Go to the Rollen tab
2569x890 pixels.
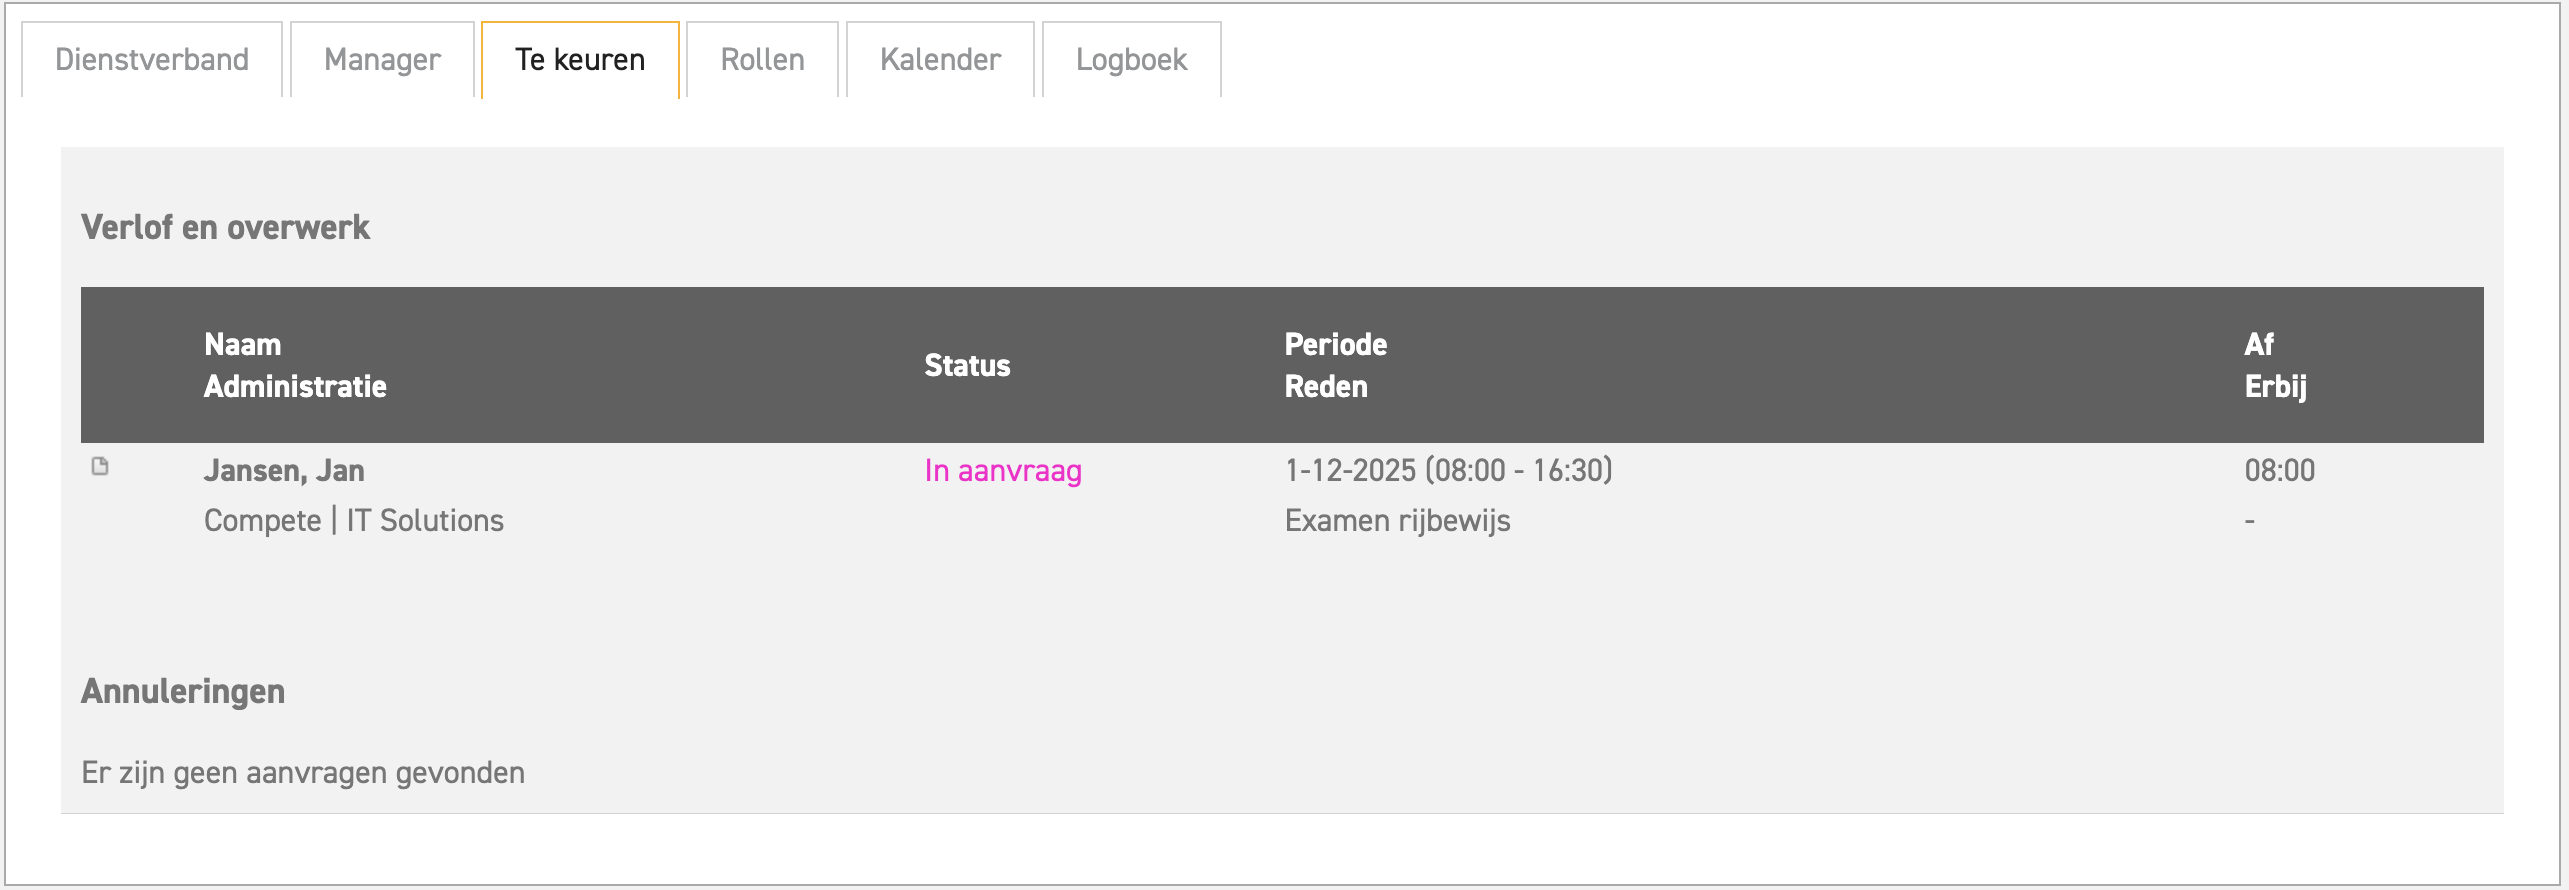[762, 60]
